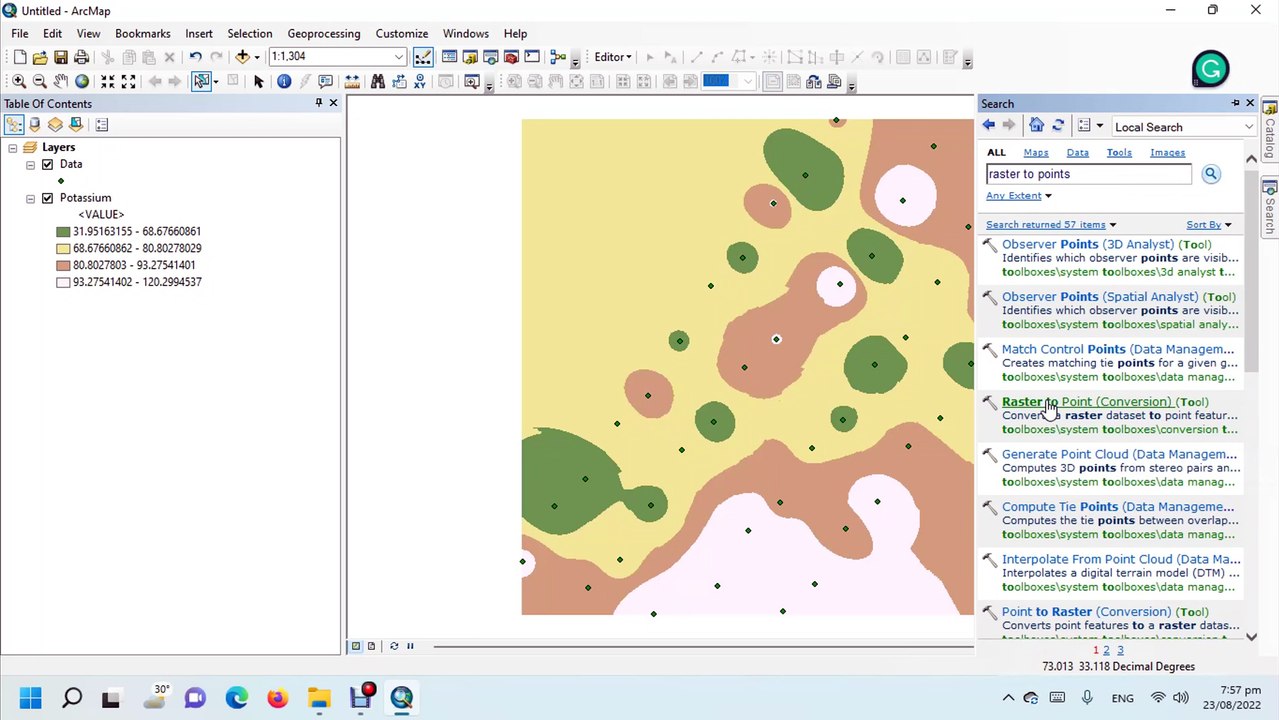The height and width of the screenshot is (720, 1279).
Task: Click the Go To XY icon
Action: [419, 81]
